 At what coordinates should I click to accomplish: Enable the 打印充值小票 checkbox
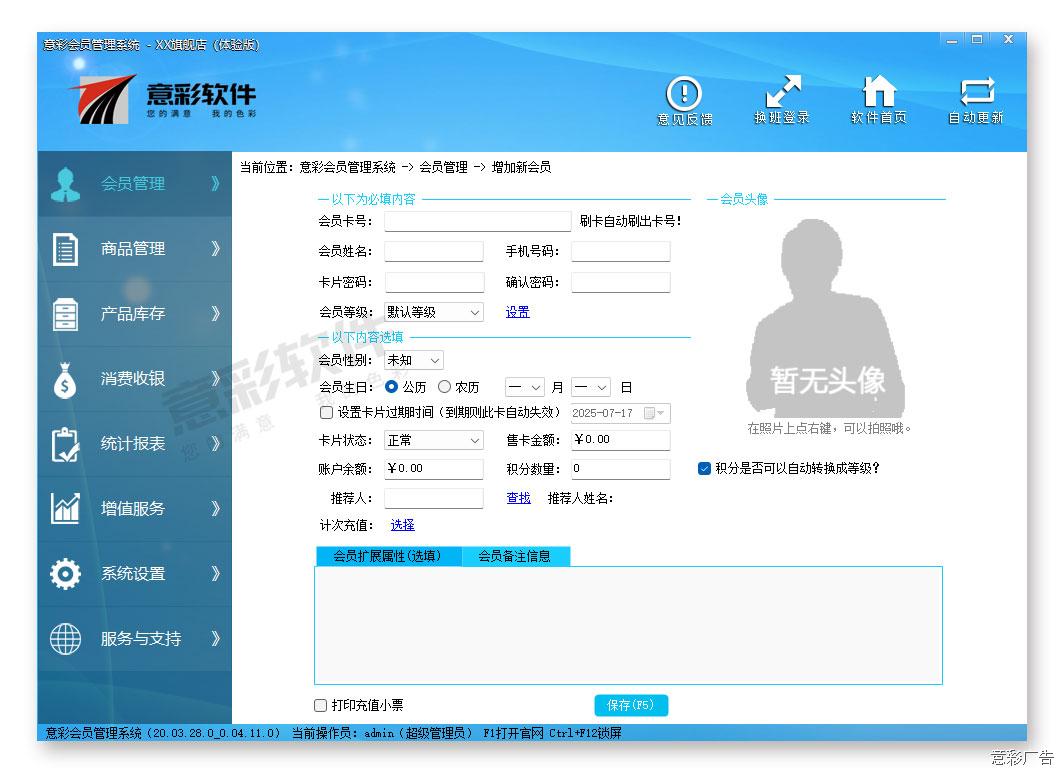coord(321,705)
